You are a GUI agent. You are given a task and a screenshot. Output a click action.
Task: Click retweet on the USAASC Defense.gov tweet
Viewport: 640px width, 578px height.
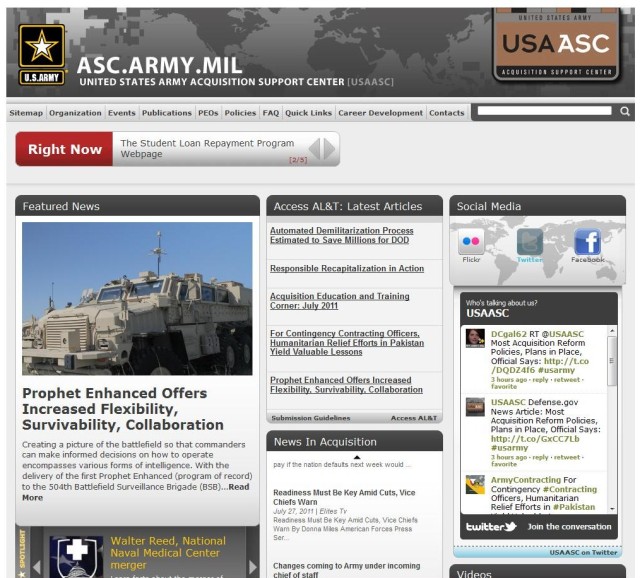(x=567, y=457)
